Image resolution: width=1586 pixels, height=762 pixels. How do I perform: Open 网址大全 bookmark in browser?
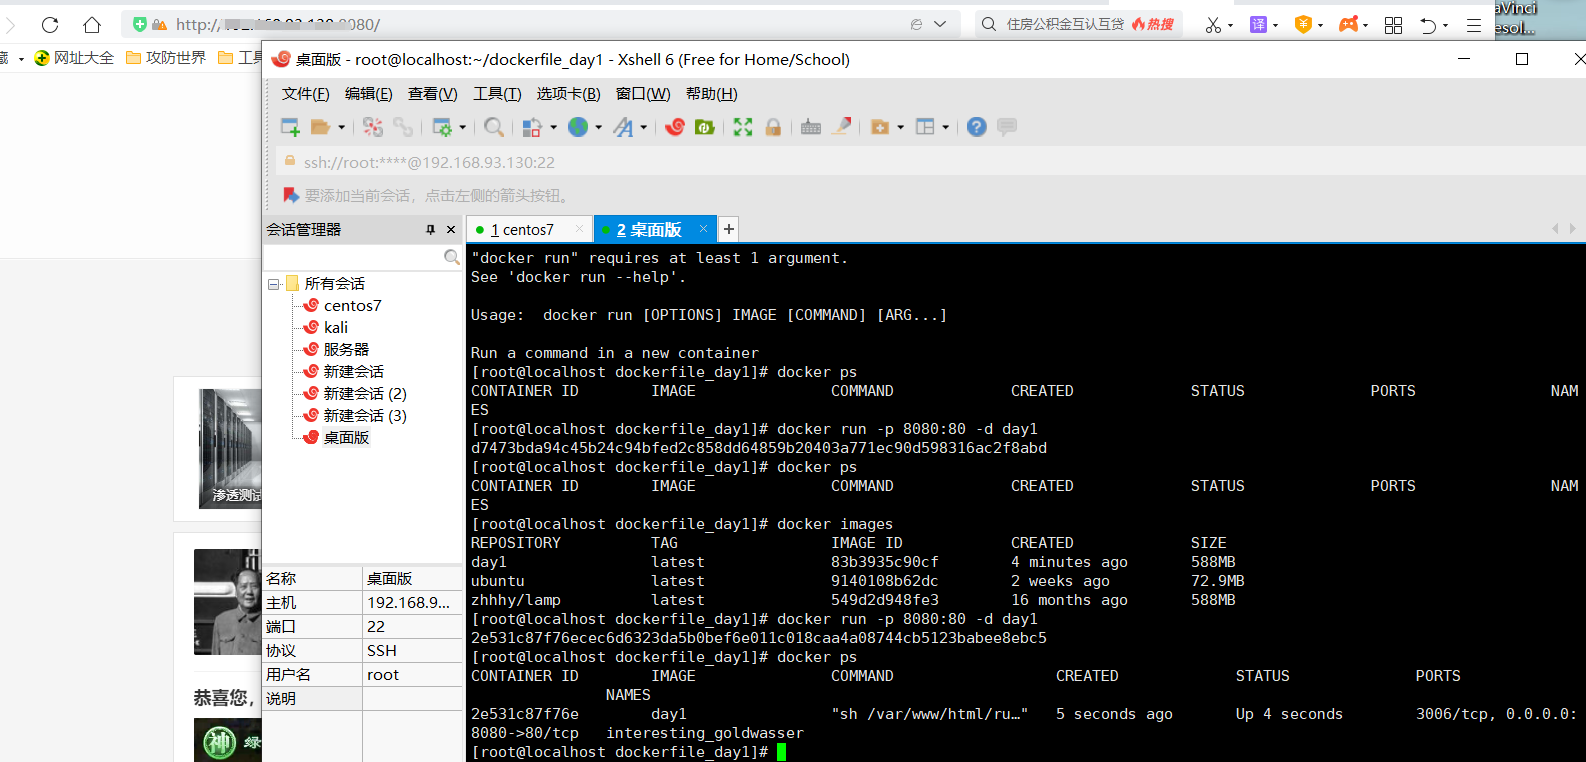(x=75, y=58)
